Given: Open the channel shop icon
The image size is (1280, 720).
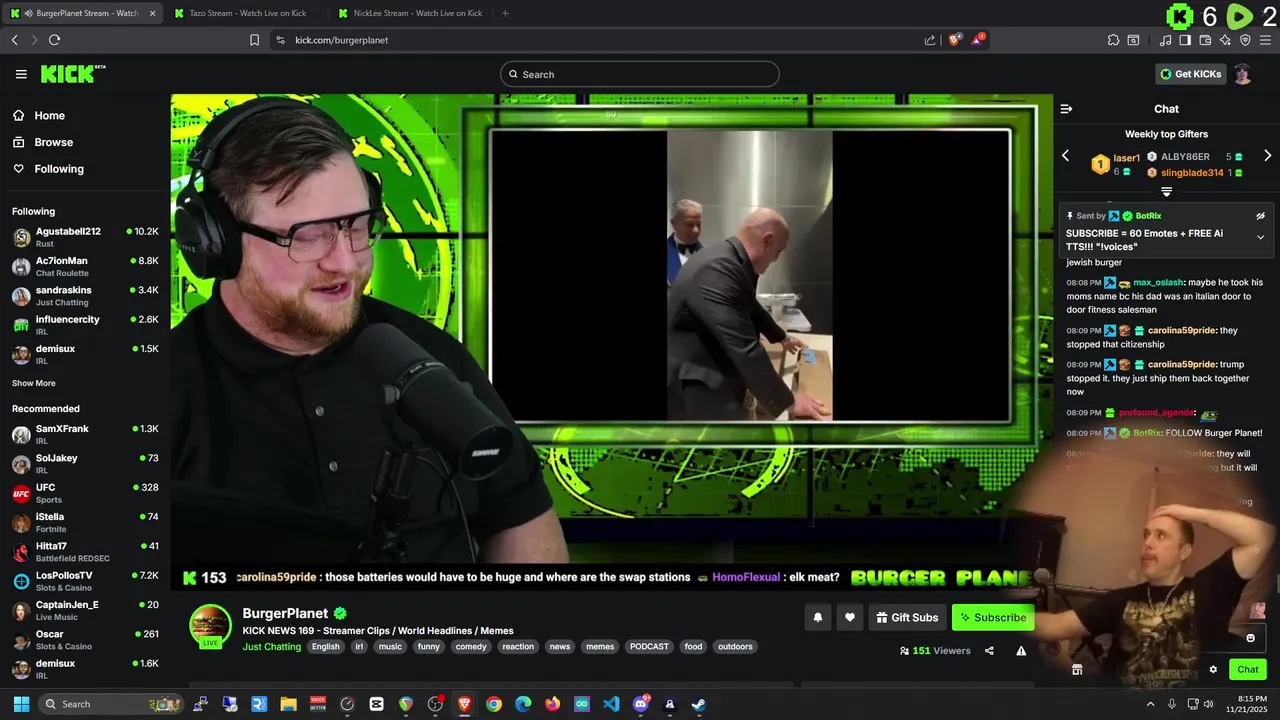Looking at the screenshot, I should point(1077,670).
